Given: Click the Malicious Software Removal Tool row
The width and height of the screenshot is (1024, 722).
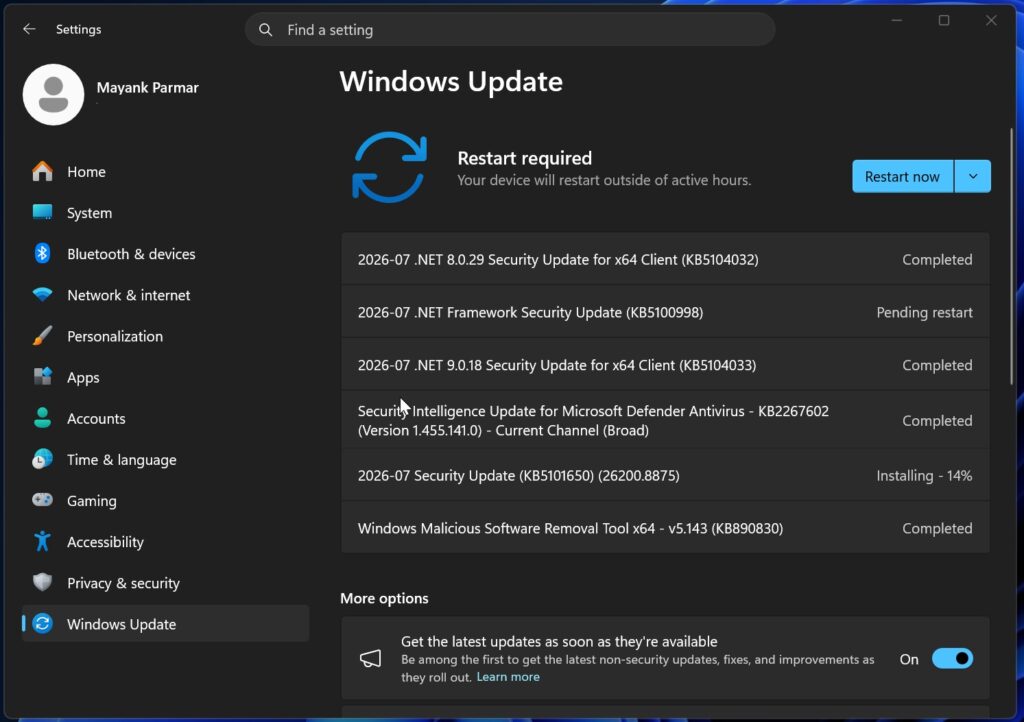Looking at the screenshot, I should tap(665, 528).
